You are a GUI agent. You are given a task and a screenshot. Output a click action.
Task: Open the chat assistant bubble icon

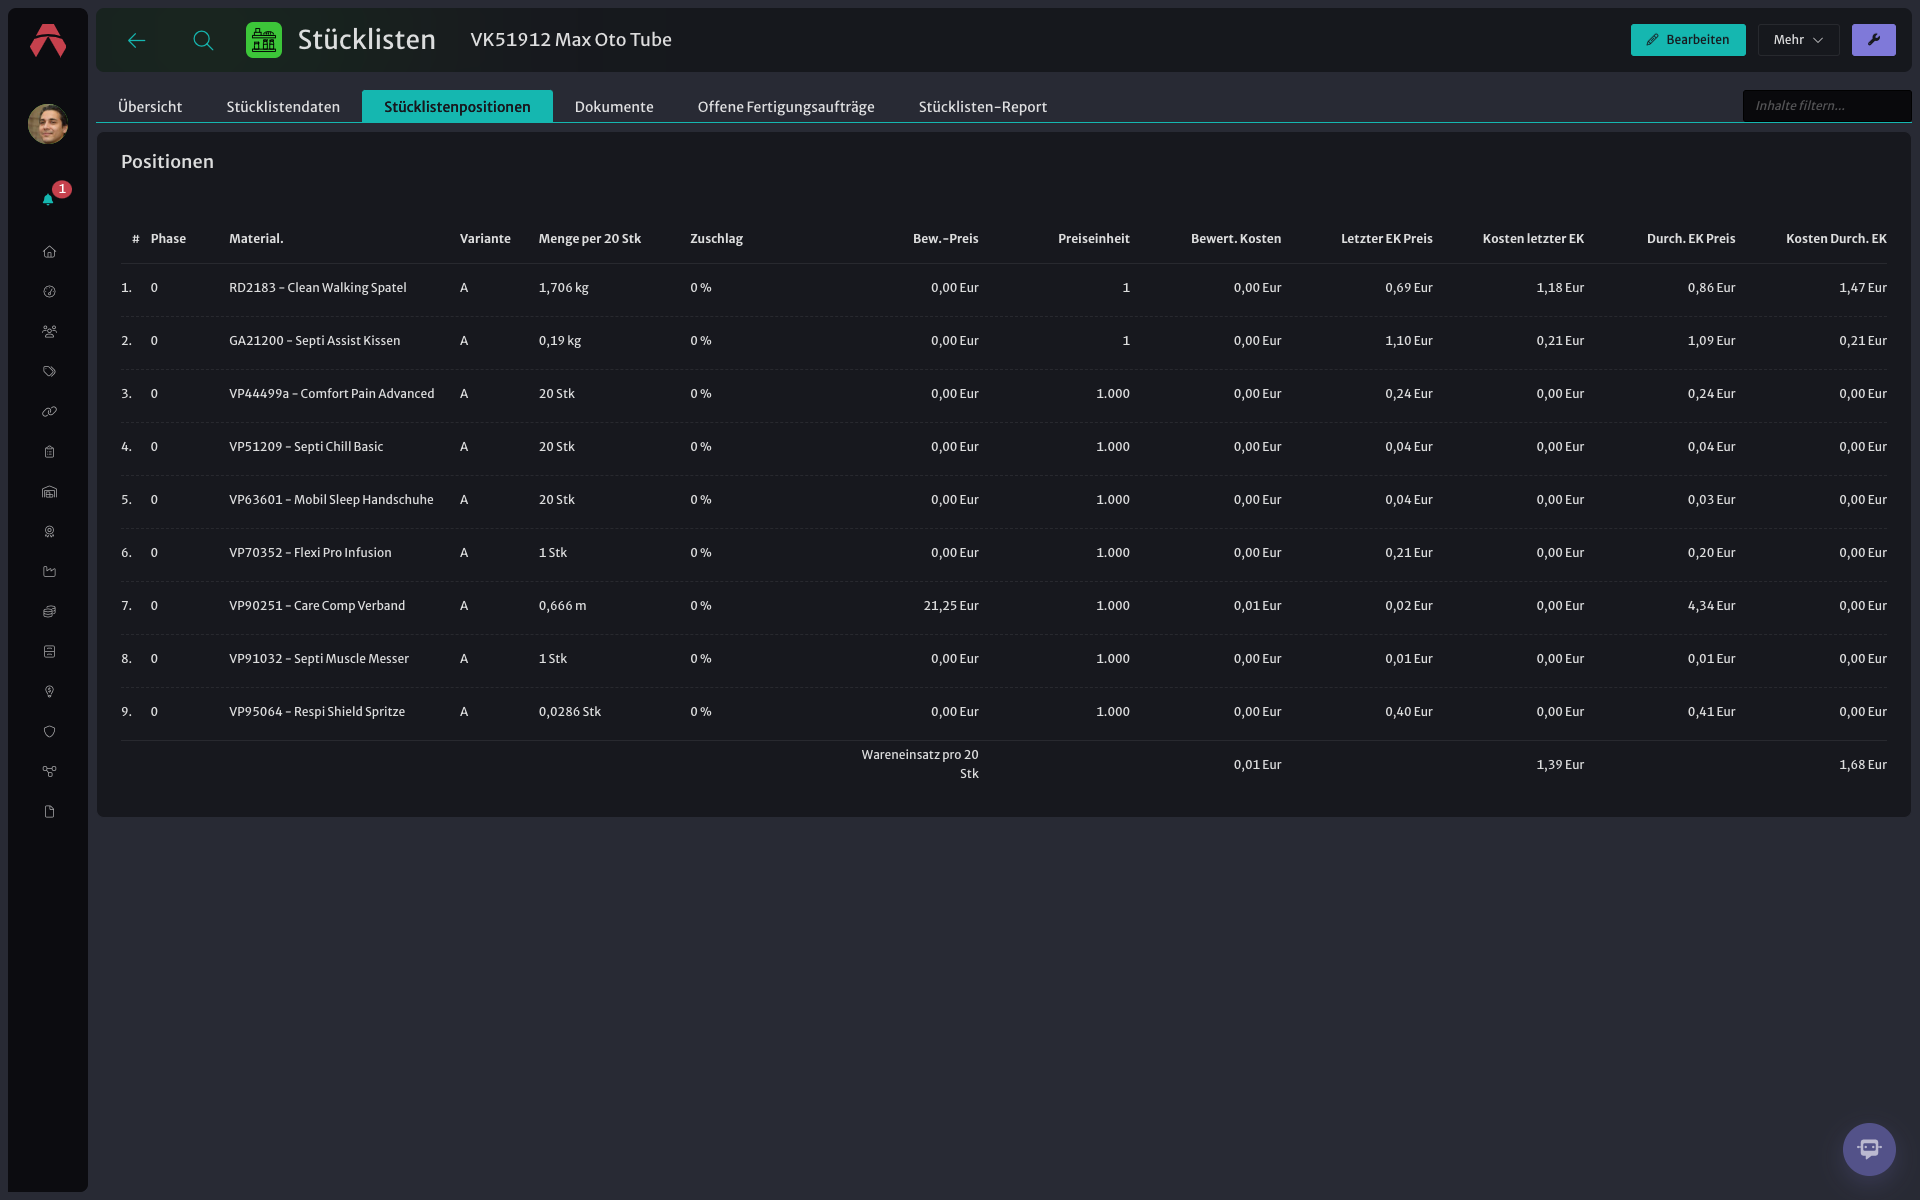pos(1869,1149)
